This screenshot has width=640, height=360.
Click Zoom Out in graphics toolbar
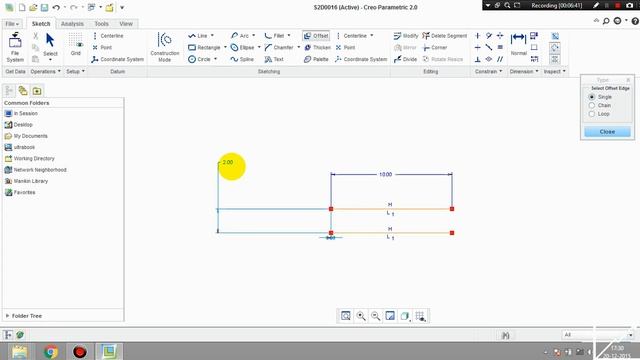pos(376,316)
